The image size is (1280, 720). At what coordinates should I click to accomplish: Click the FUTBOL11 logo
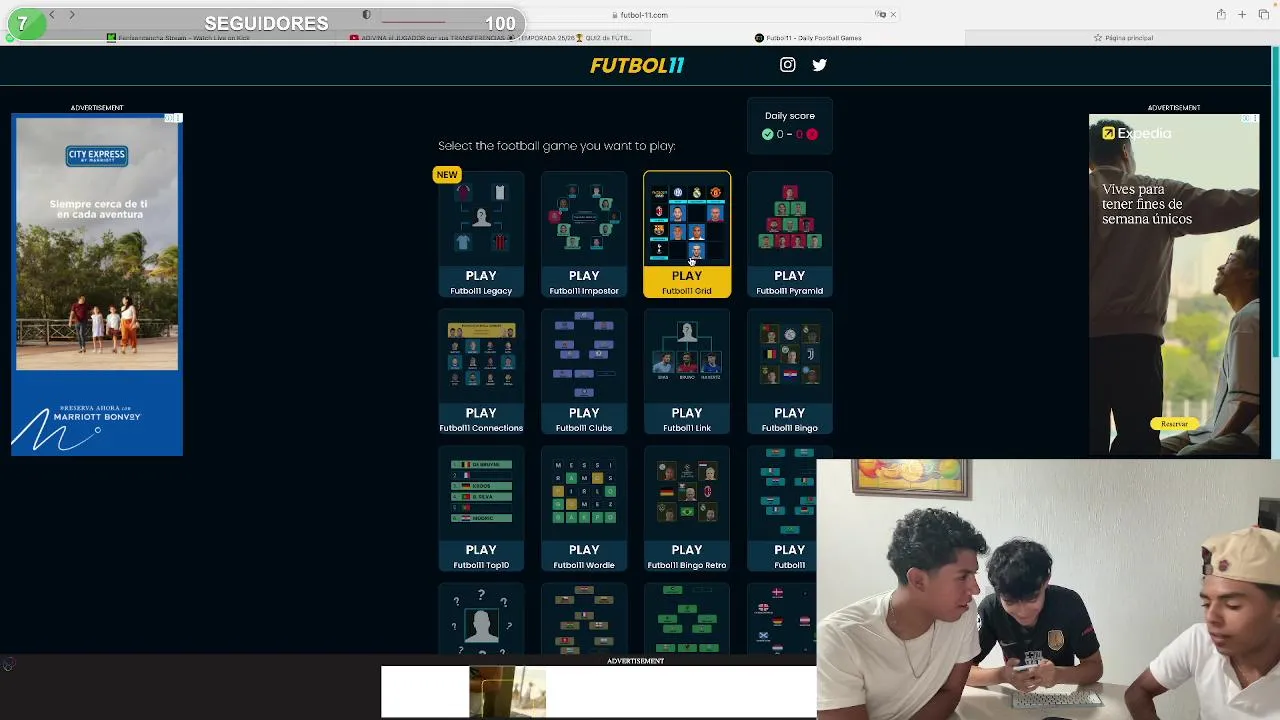point(637,65)
